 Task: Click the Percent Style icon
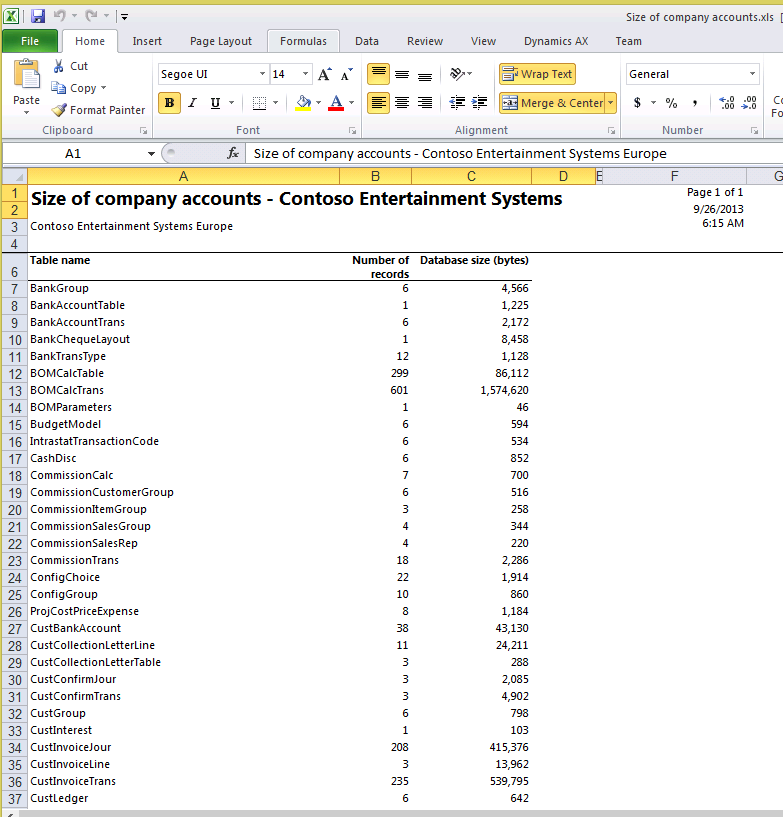pyautogui.click(x=671, y=103)
